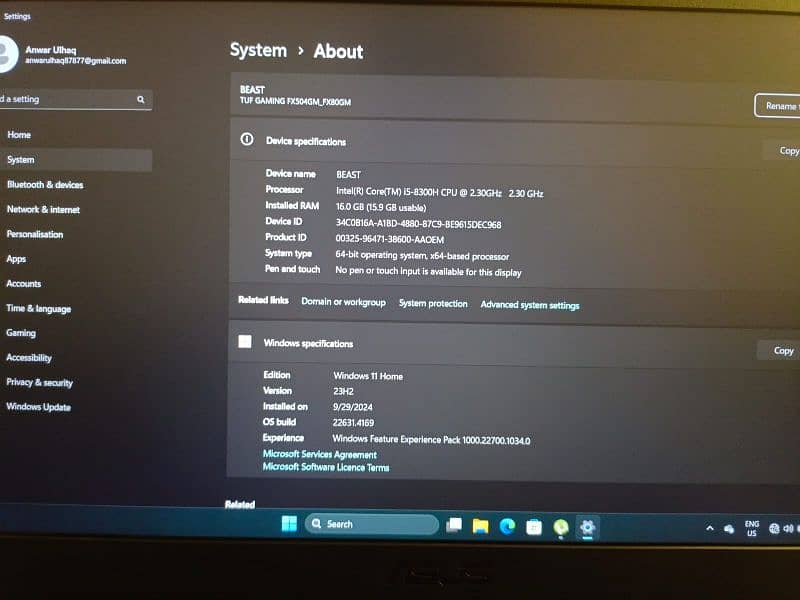Open Advanced system settings link
Viewport: 800px width, 600px height.
[x=529, y=305]
